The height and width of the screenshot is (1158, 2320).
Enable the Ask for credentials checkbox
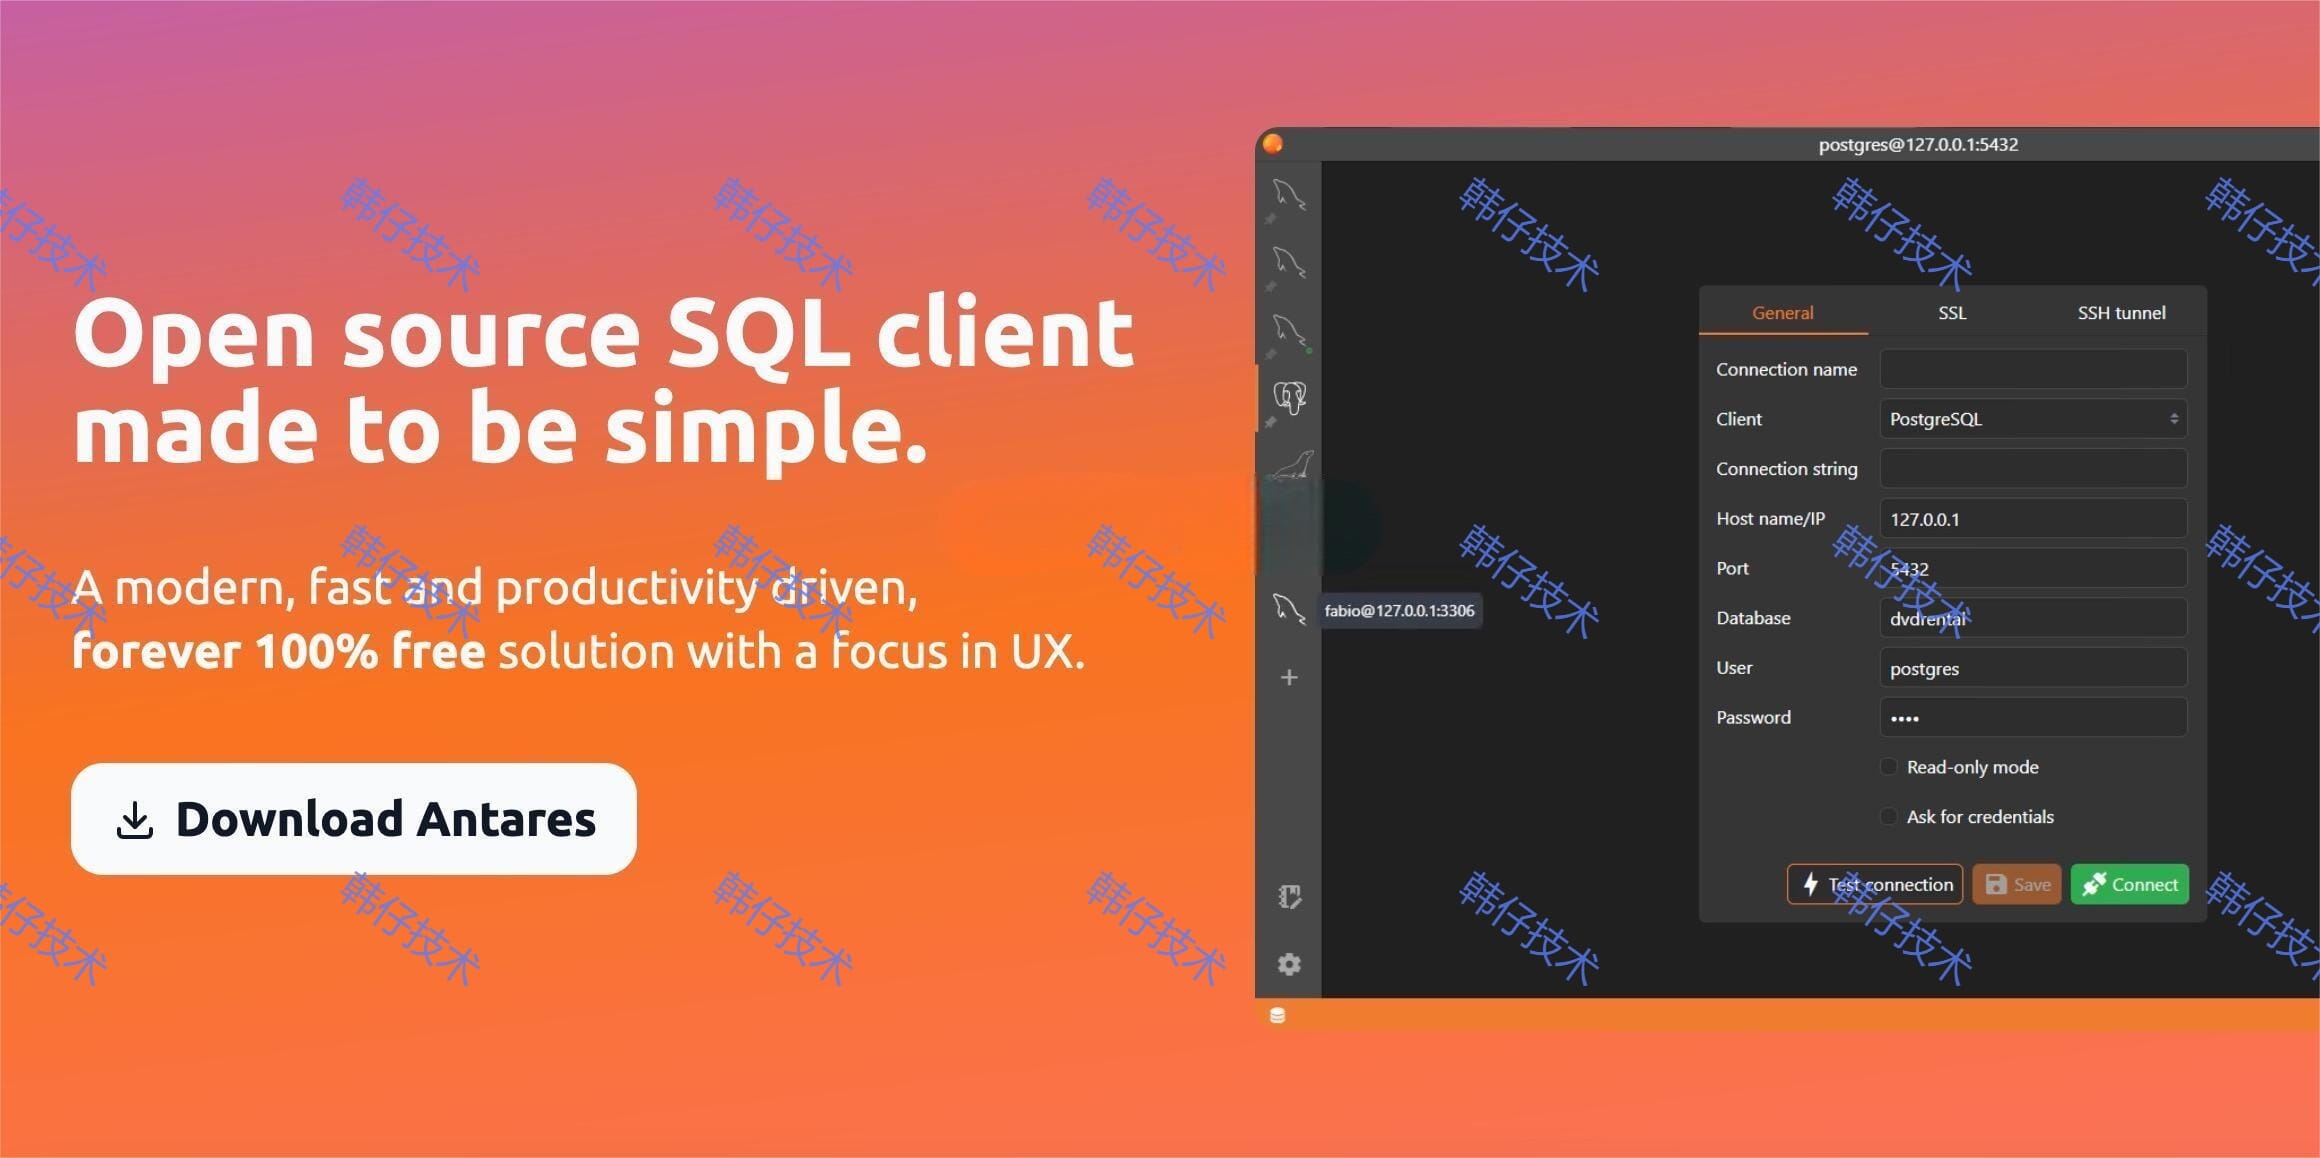coord(1888,817)
